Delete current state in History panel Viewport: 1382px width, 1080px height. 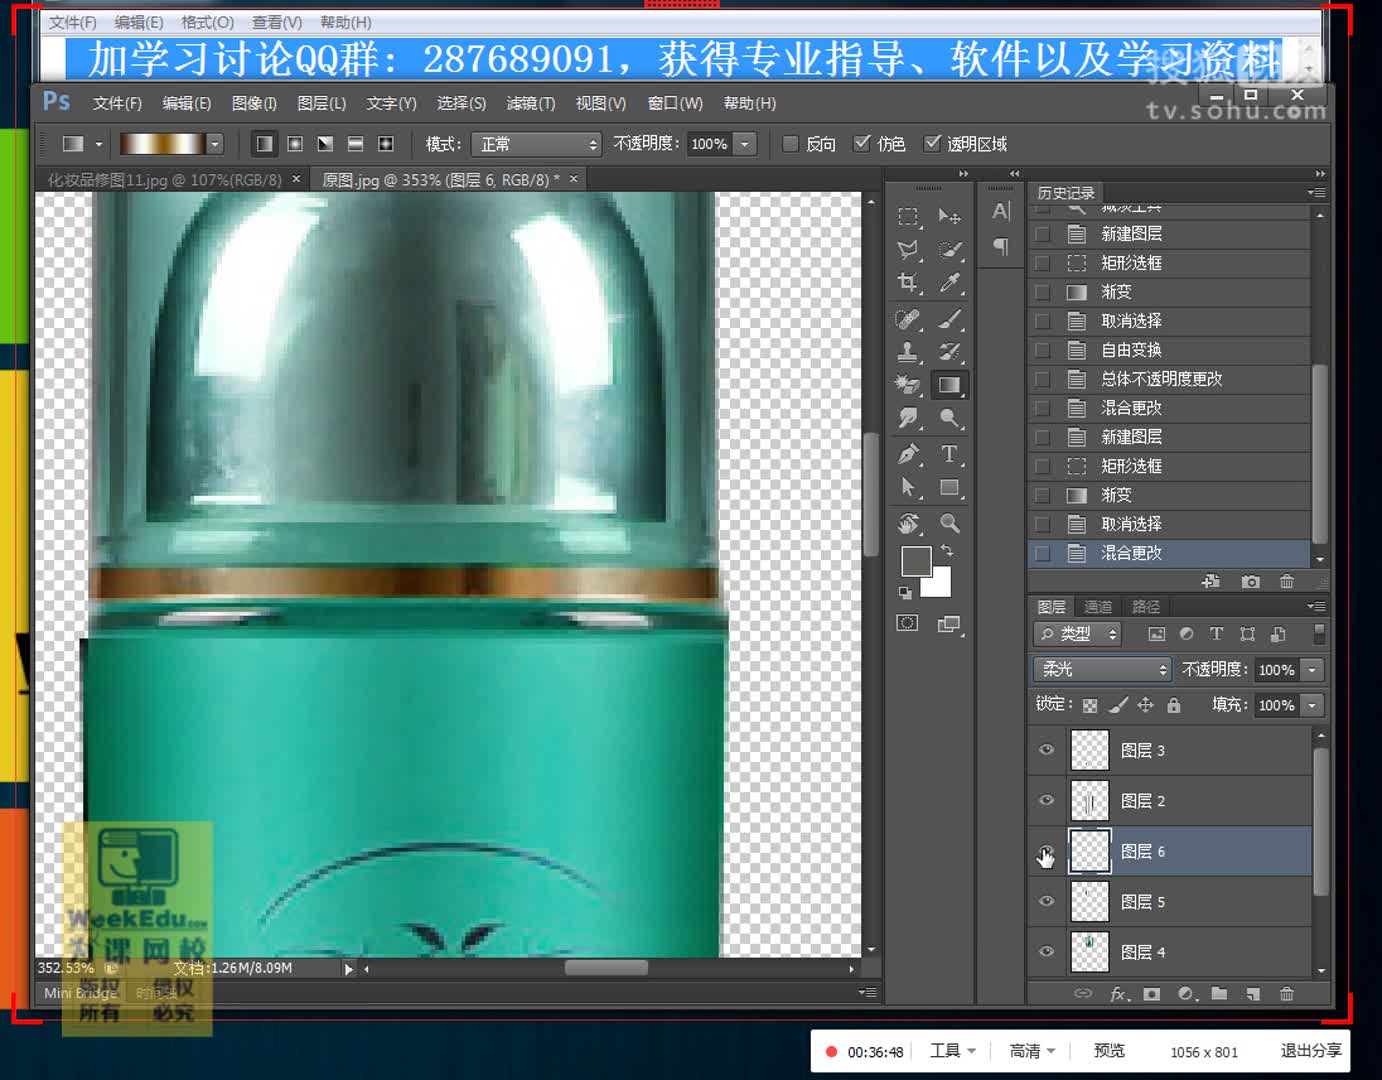[x=1287, y=581]
